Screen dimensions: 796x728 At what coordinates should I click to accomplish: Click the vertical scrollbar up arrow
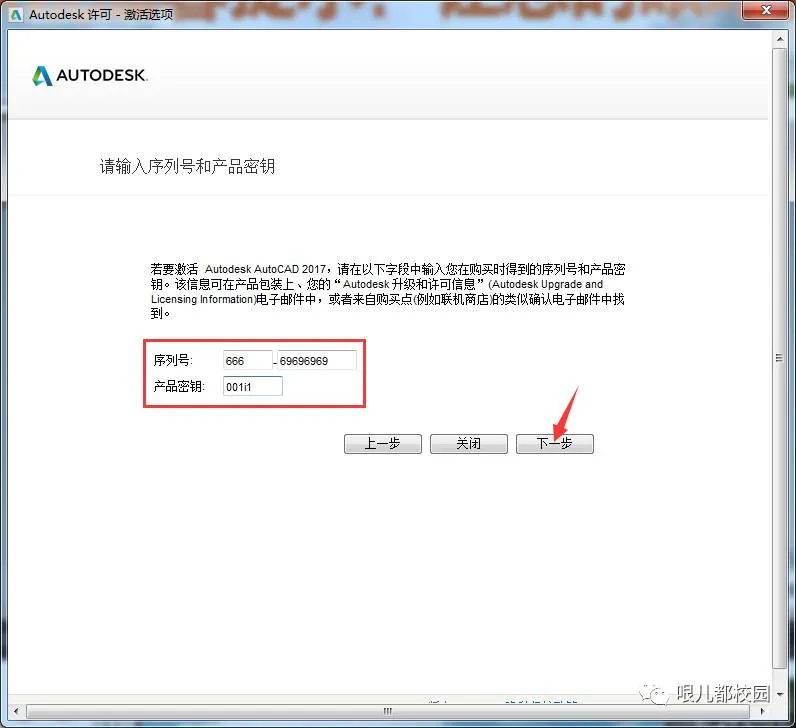pos(780,39)
